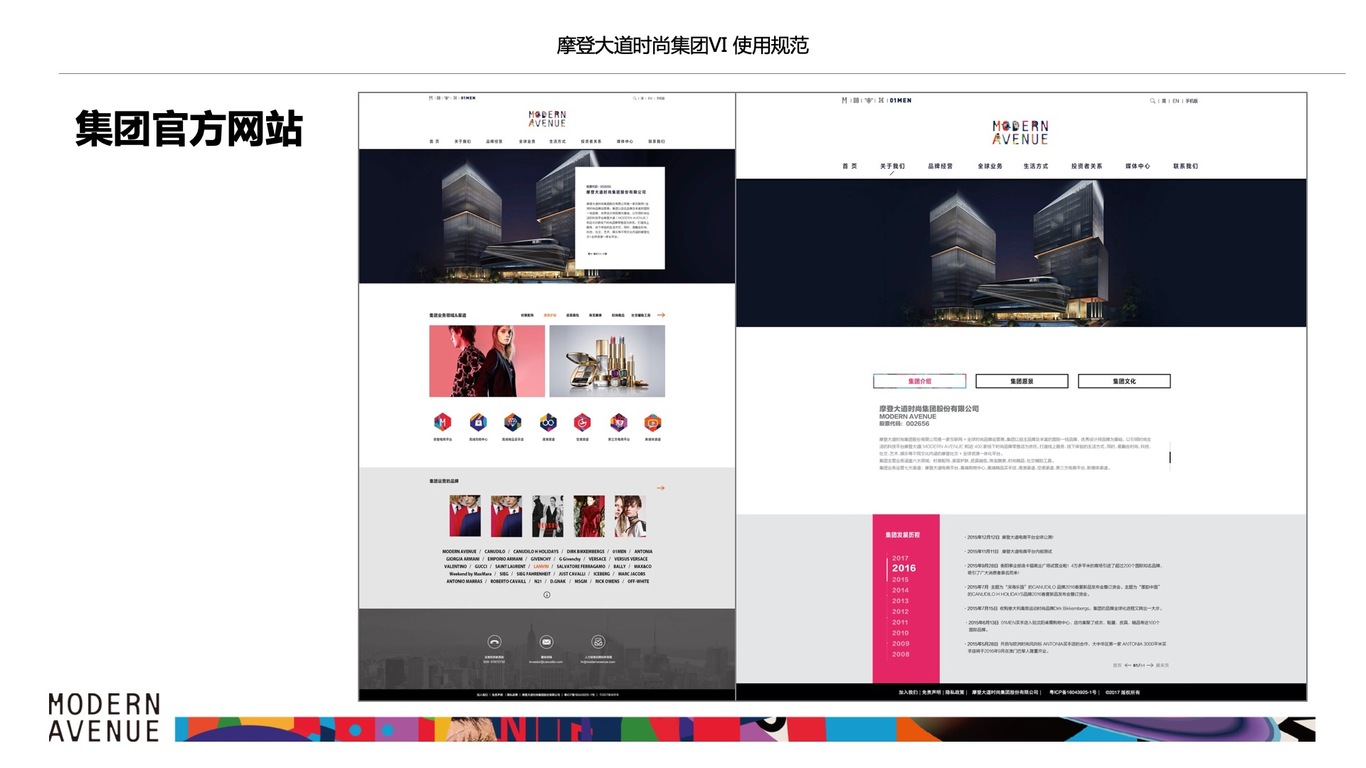Click the 高端购物中心 purple bag hexagon icon
The width and height of the screenshot is (1366, 768).
(x=478, y=422)
